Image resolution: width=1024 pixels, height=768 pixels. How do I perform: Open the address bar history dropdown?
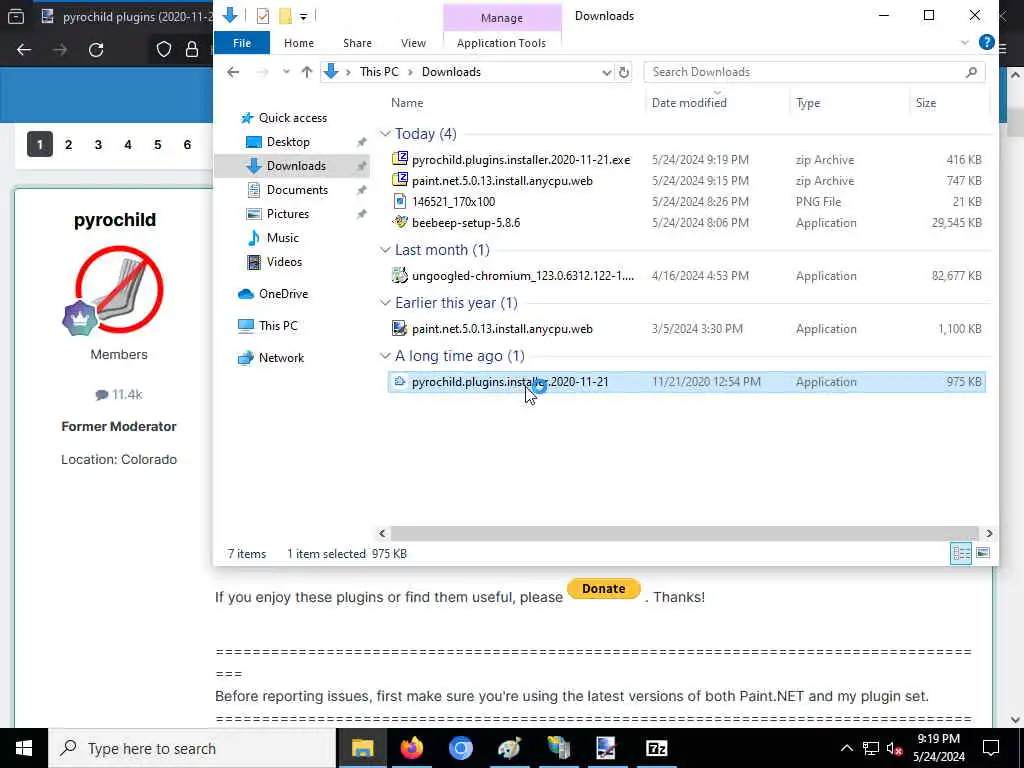pos(607,72)
